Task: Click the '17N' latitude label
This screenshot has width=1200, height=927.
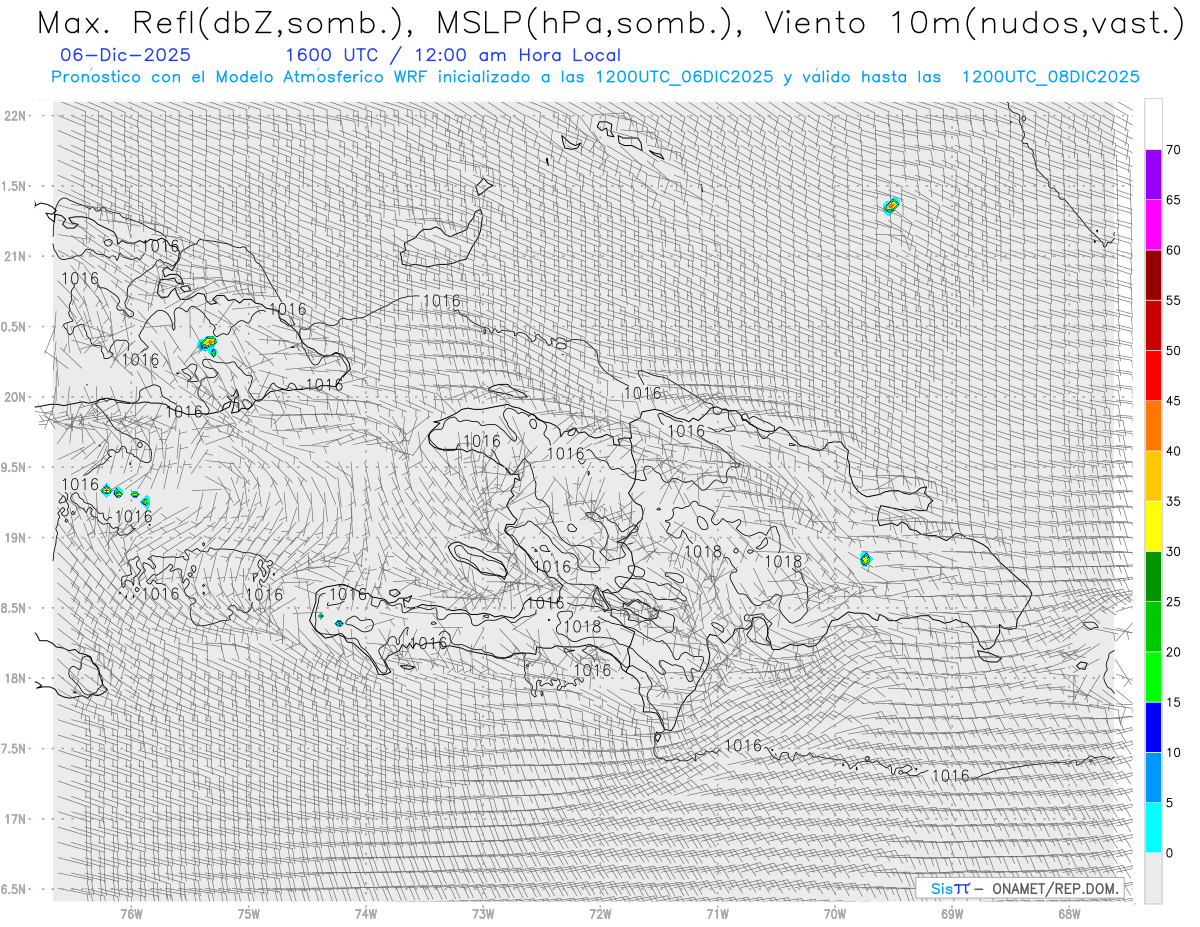Action: [x=14, y=819]
